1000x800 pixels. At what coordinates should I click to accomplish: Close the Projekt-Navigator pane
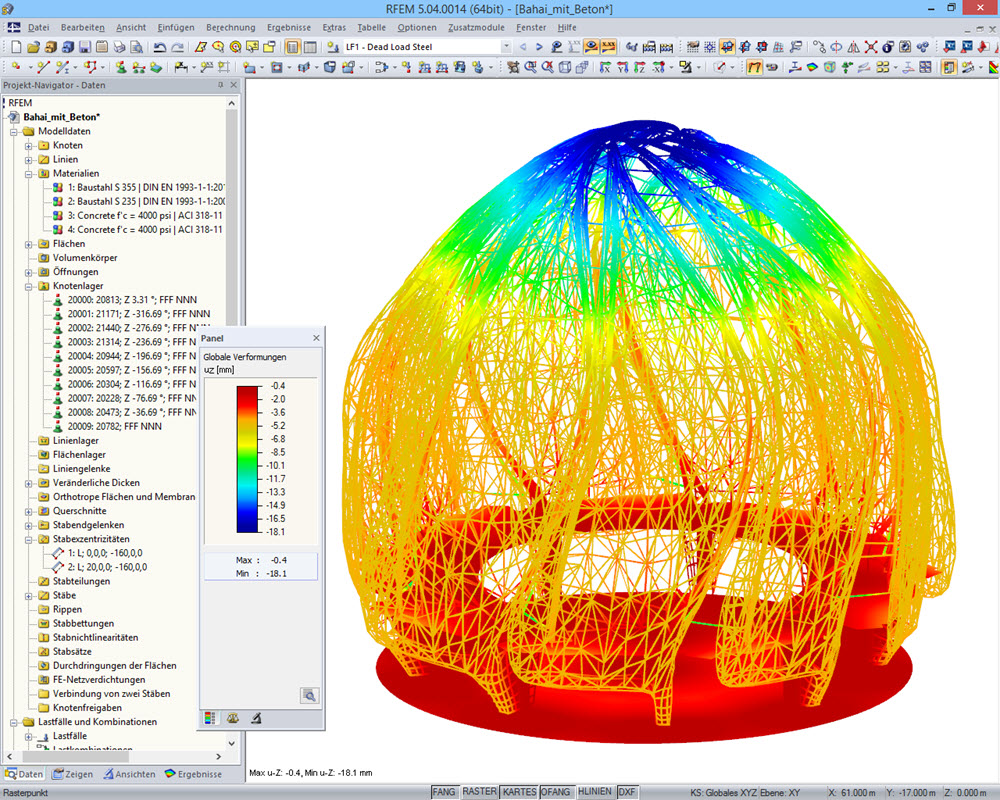point(233,85)
